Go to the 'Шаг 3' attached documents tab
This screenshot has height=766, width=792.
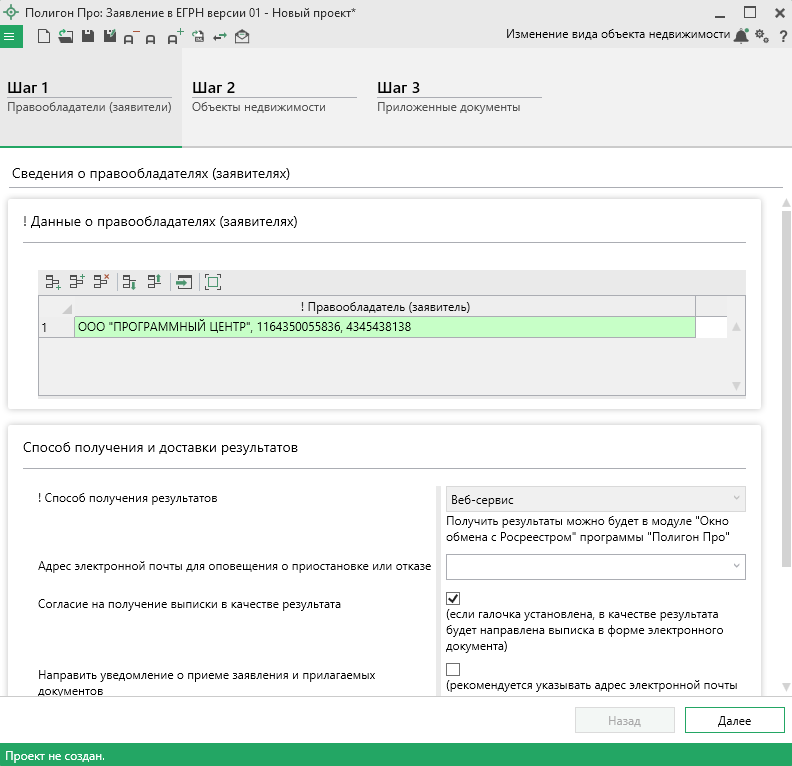[x=448, y=96]
